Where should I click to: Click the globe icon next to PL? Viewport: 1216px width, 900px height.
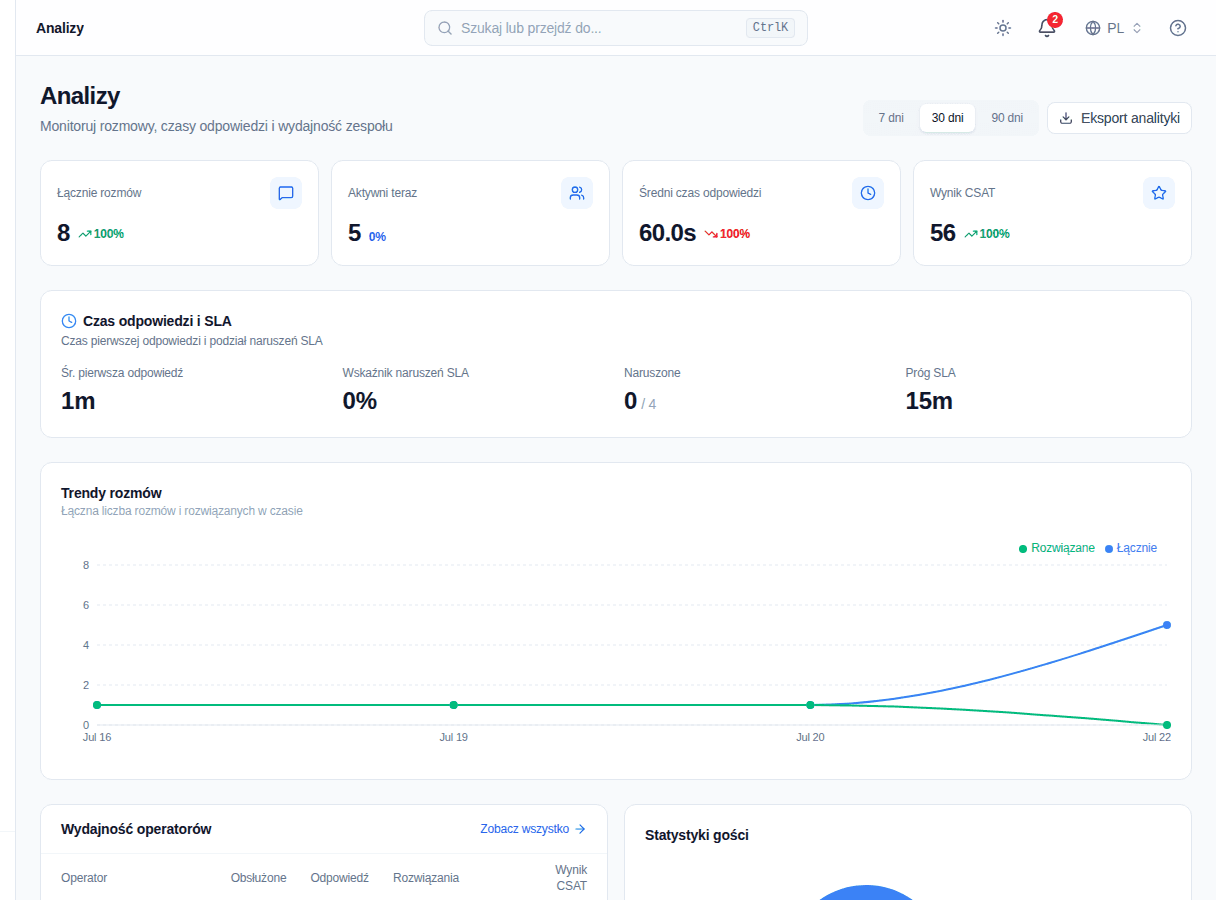coord(1093,28)
